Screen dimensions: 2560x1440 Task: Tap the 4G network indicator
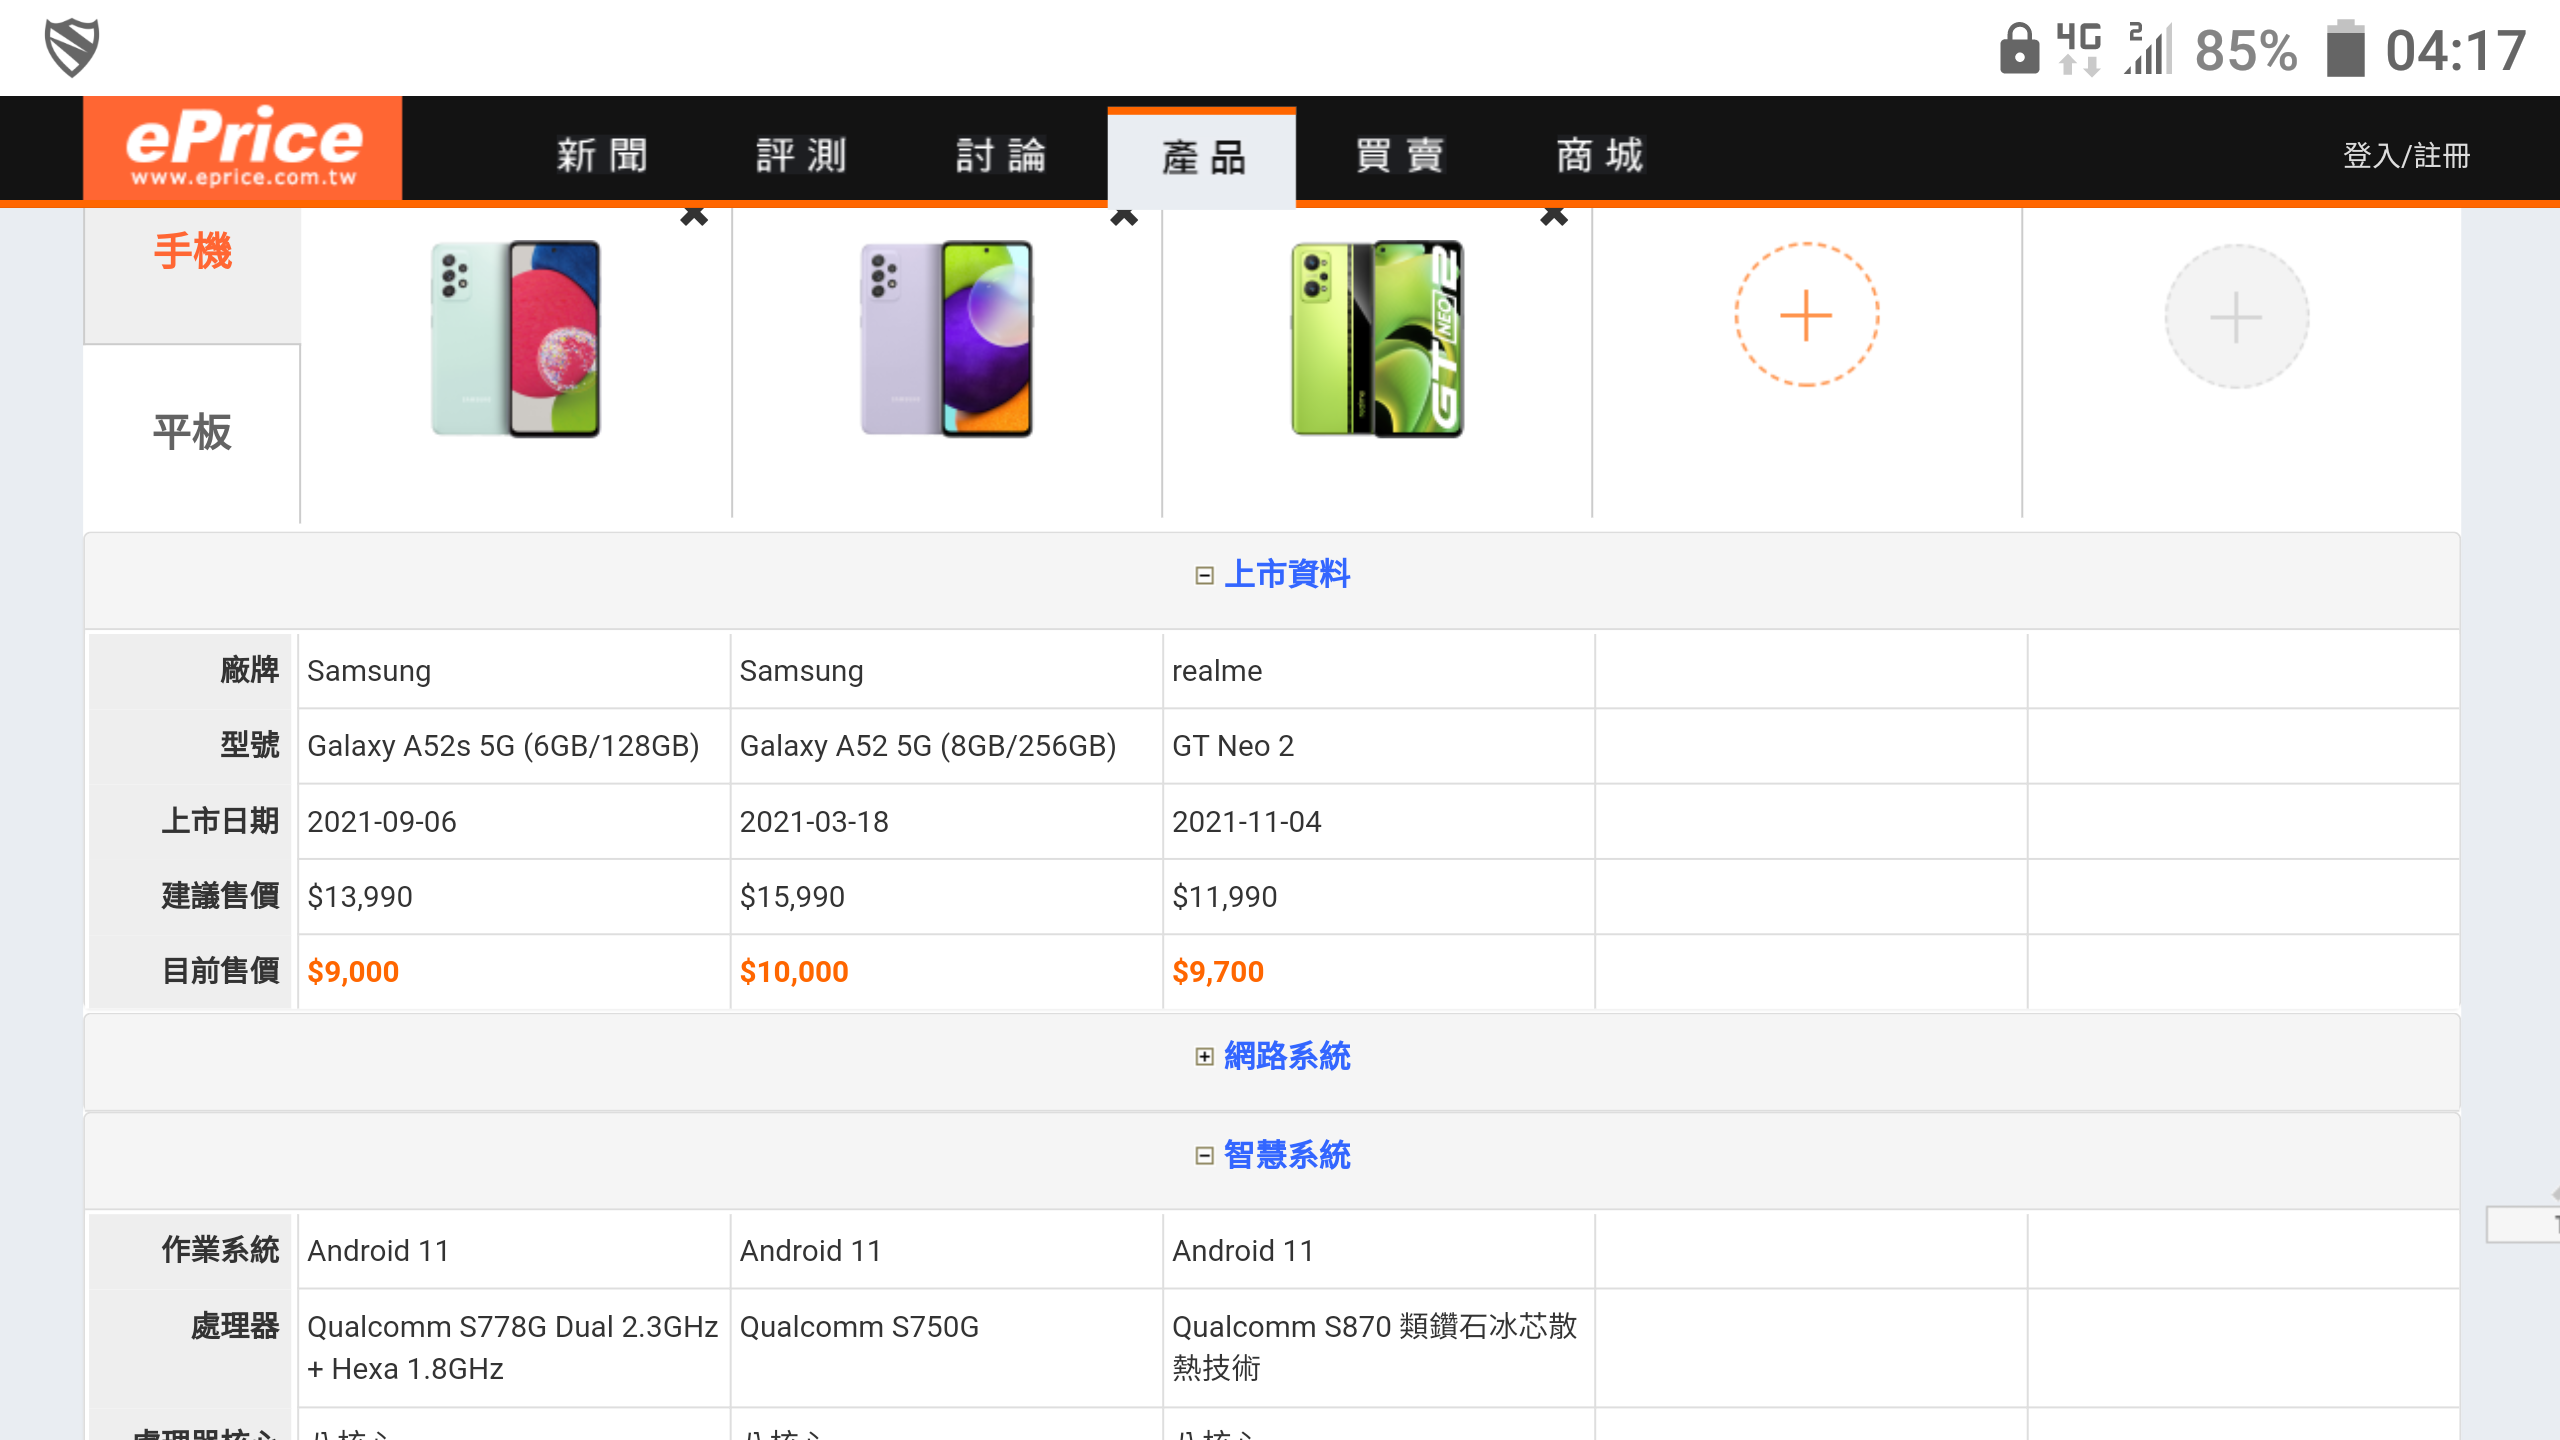coord(2079,49)
